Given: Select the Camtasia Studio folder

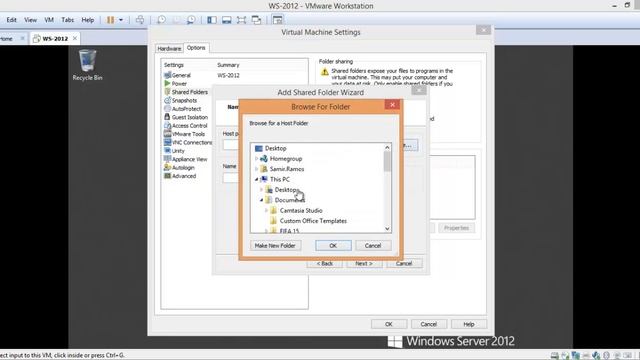Looking at the screenshot, I should [x=296, y=211].
